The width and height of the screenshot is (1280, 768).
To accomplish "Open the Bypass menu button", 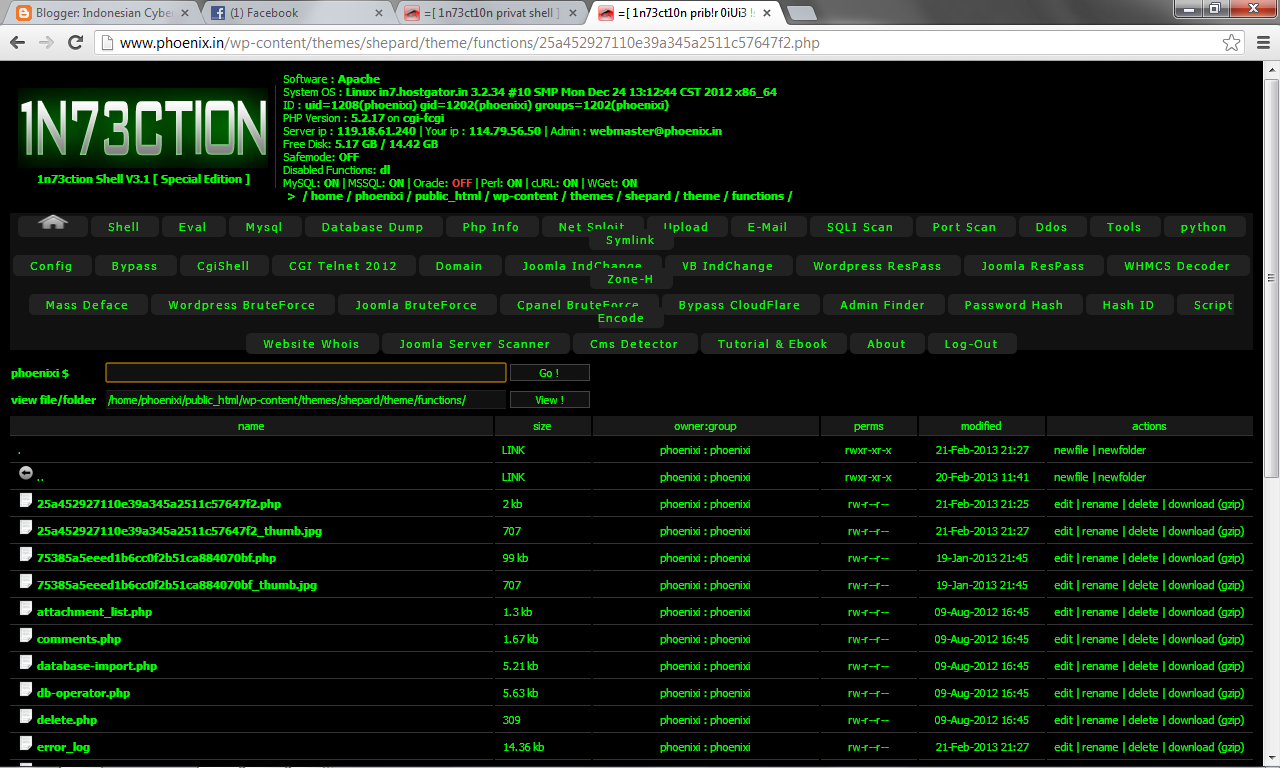I will pyautogui.click(x=134, y=266).
